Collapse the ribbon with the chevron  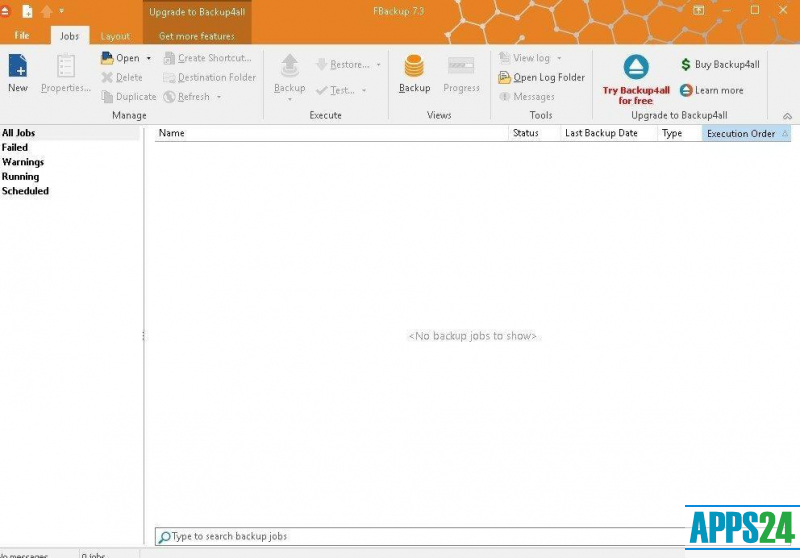coord(787,116)
